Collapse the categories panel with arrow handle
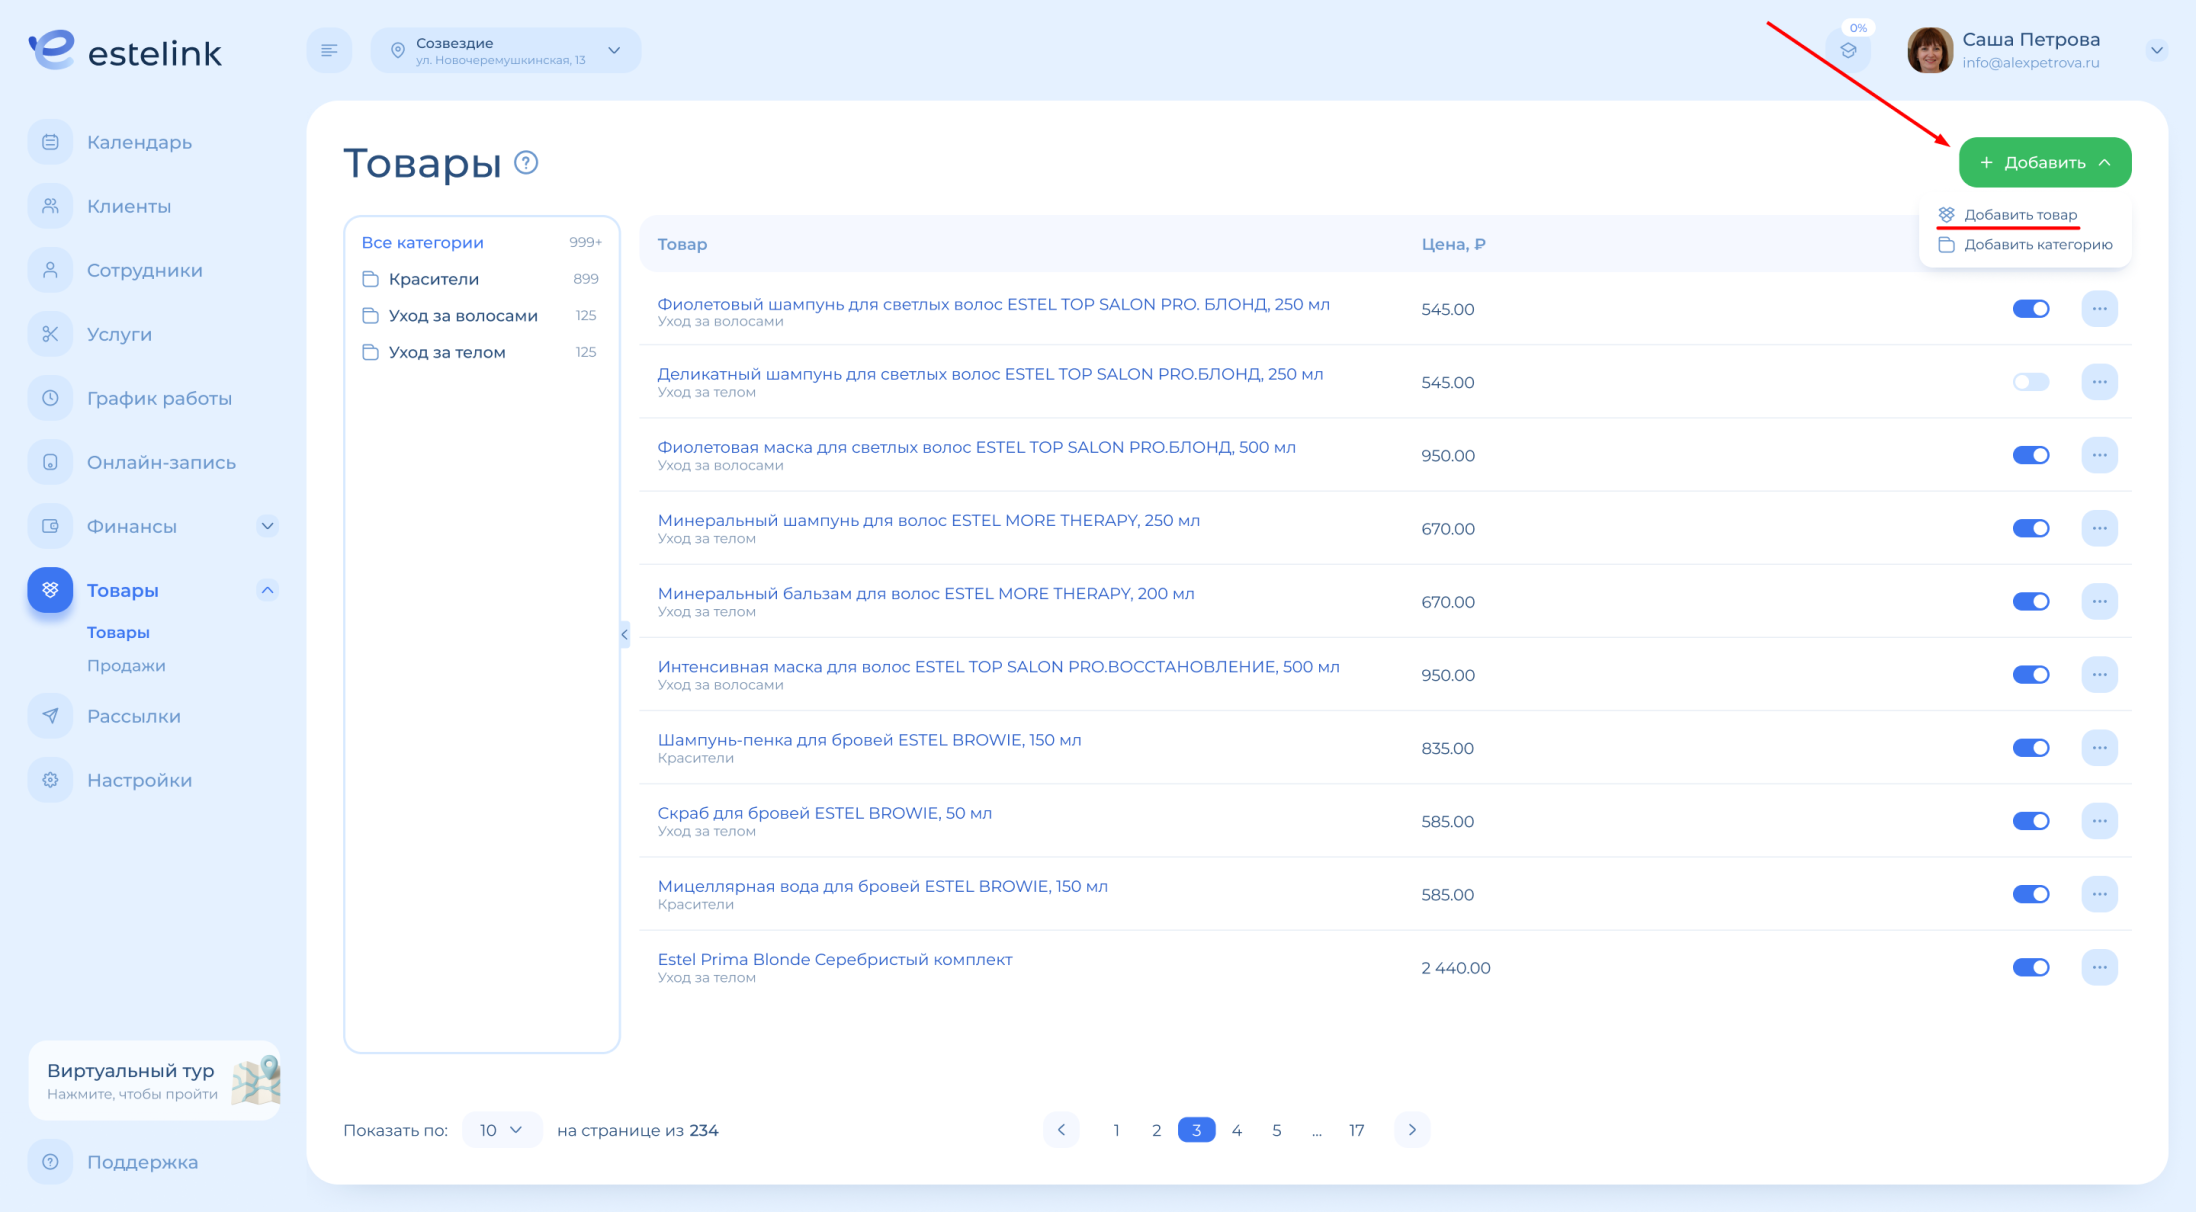2196x1212 pixels. point(624,634)
